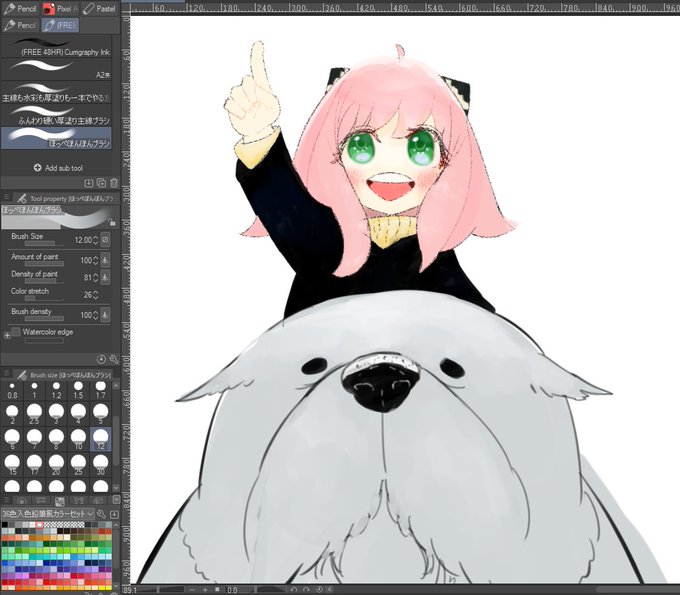This screenshot has height=595, width=680.
Task: Click the Density of paint slider
Action: tap(44, 281)
